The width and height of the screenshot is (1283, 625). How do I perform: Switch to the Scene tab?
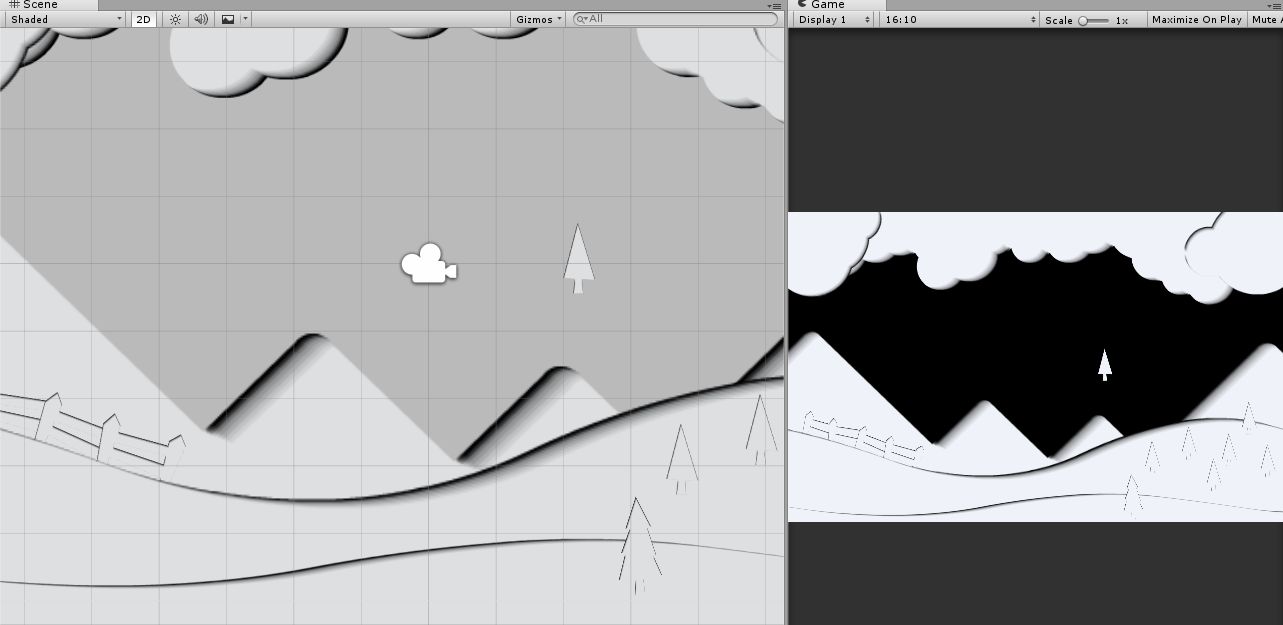coord(33,4)
